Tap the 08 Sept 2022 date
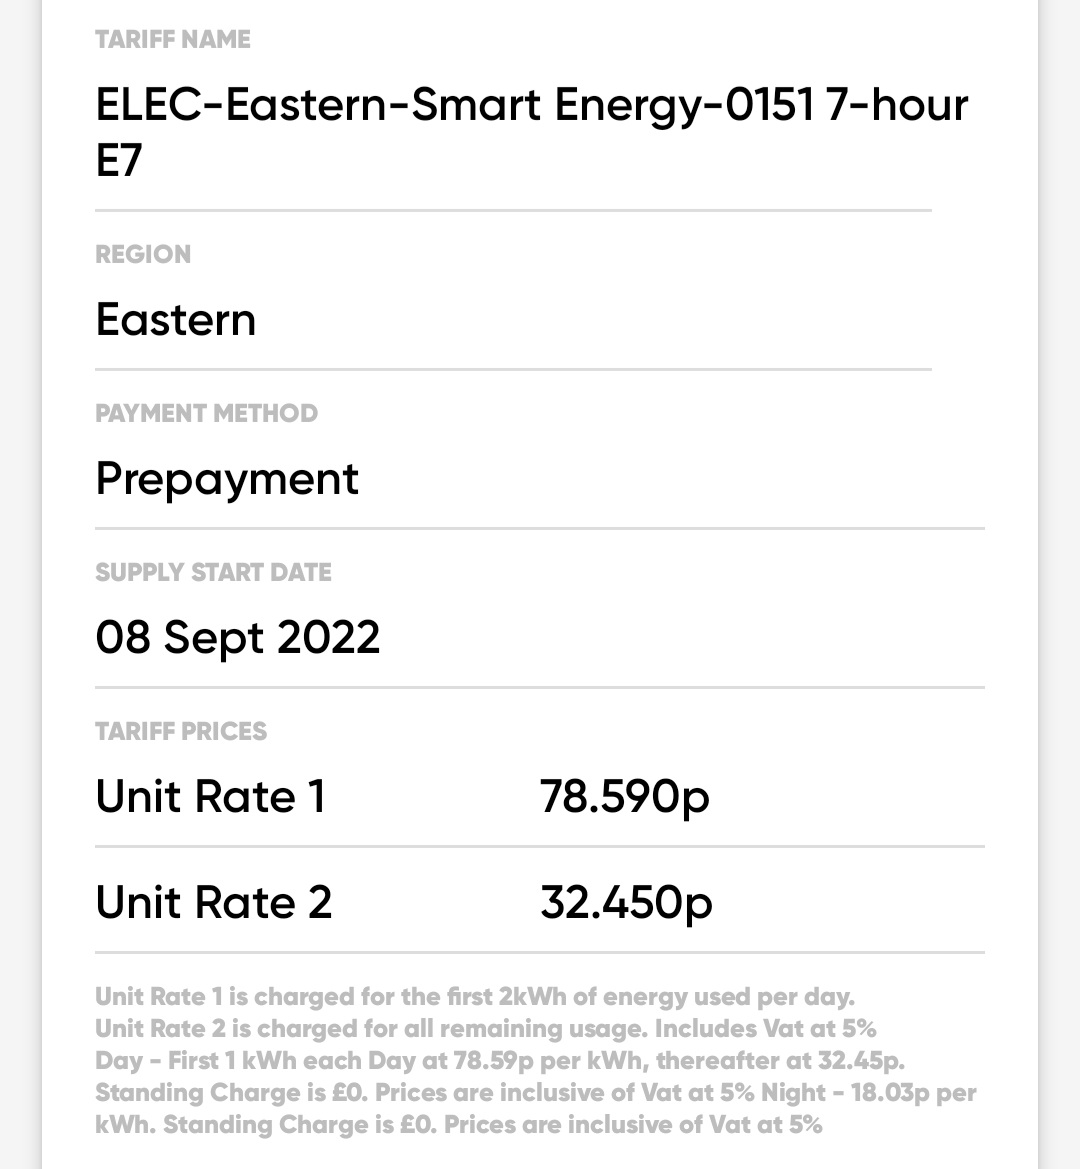This screenshot has height=1169, width=1080. tap(238, 637)
